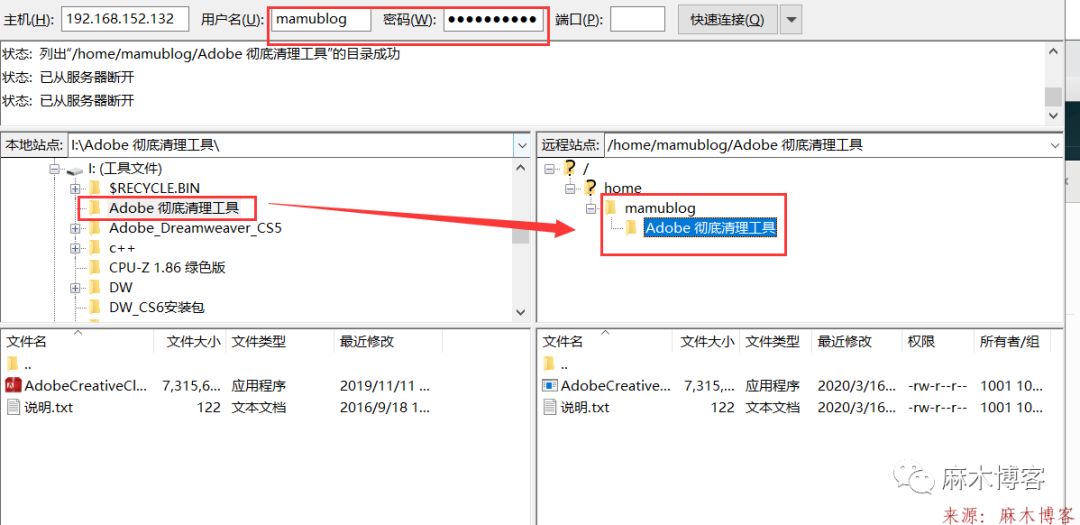Click message log scrollbar down arrow
The image size is (1080, 525).
[x=1052, y=116]
